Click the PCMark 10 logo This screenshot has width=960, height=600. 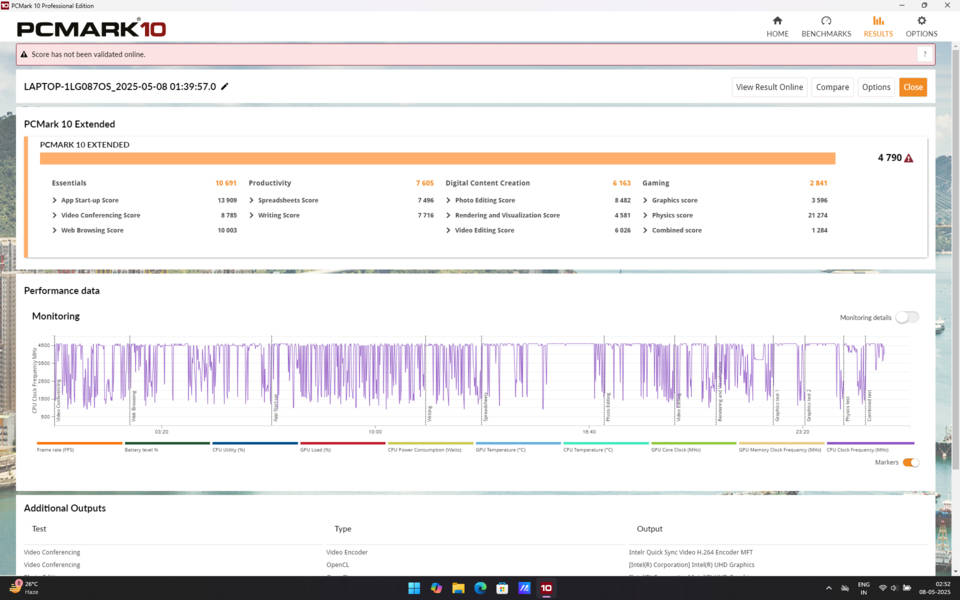point(91,28)
